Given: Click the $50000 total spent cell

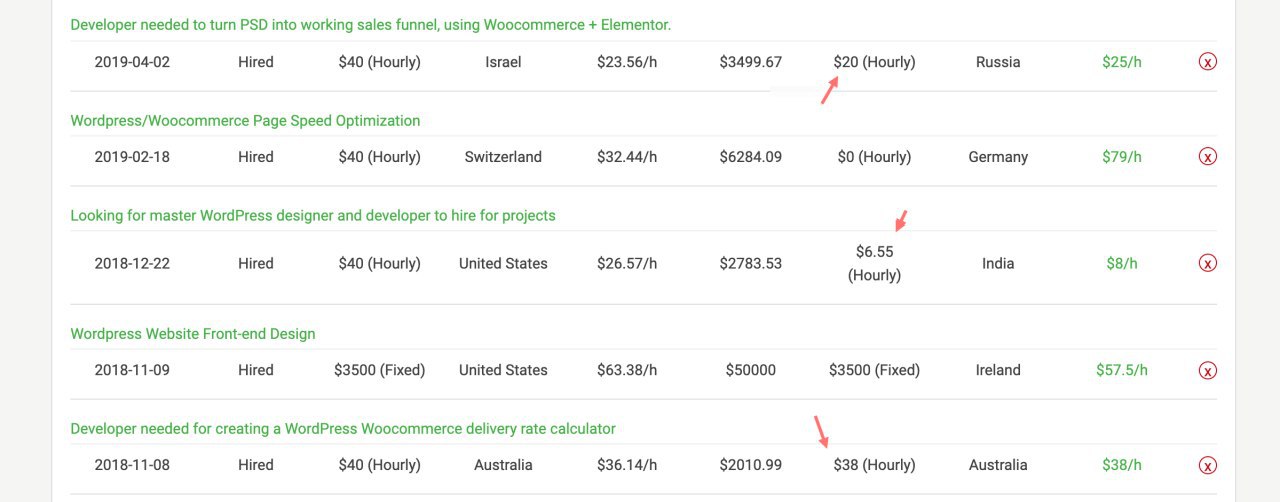Looking at the screenshot, I should tap(751, 370).
